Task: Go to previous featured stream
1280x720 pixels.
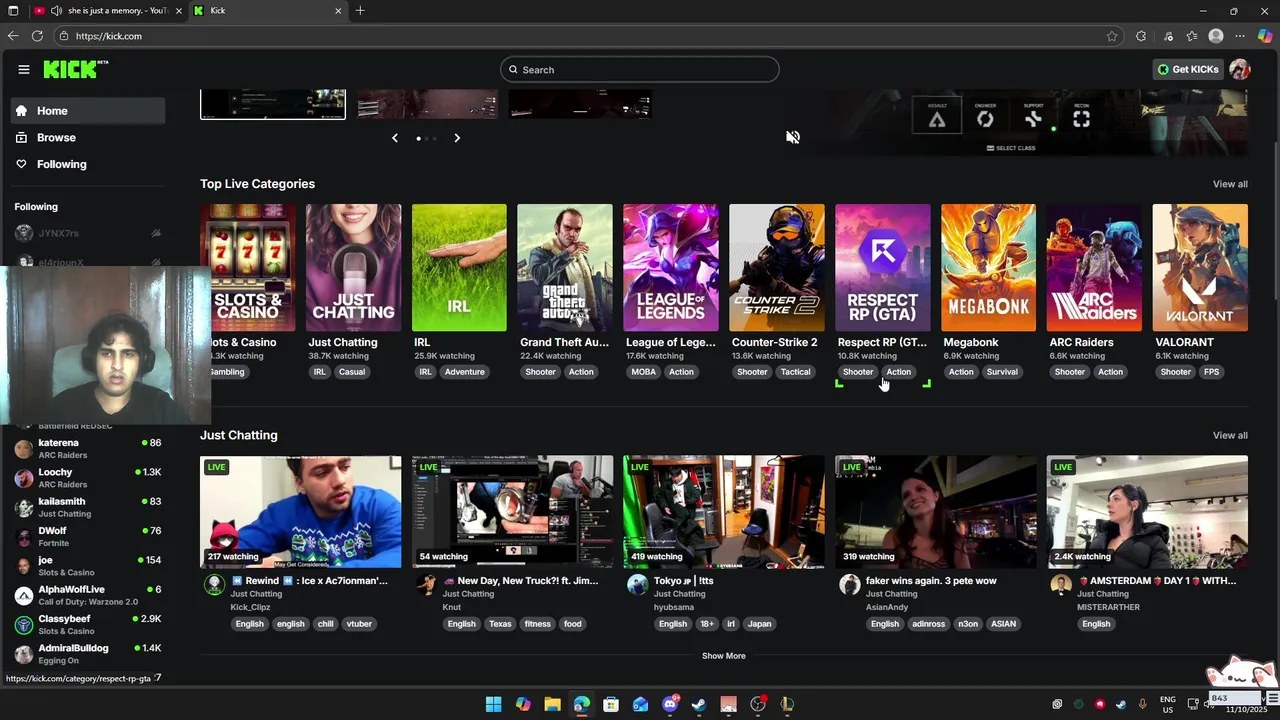Action: [x=395, y=138]
